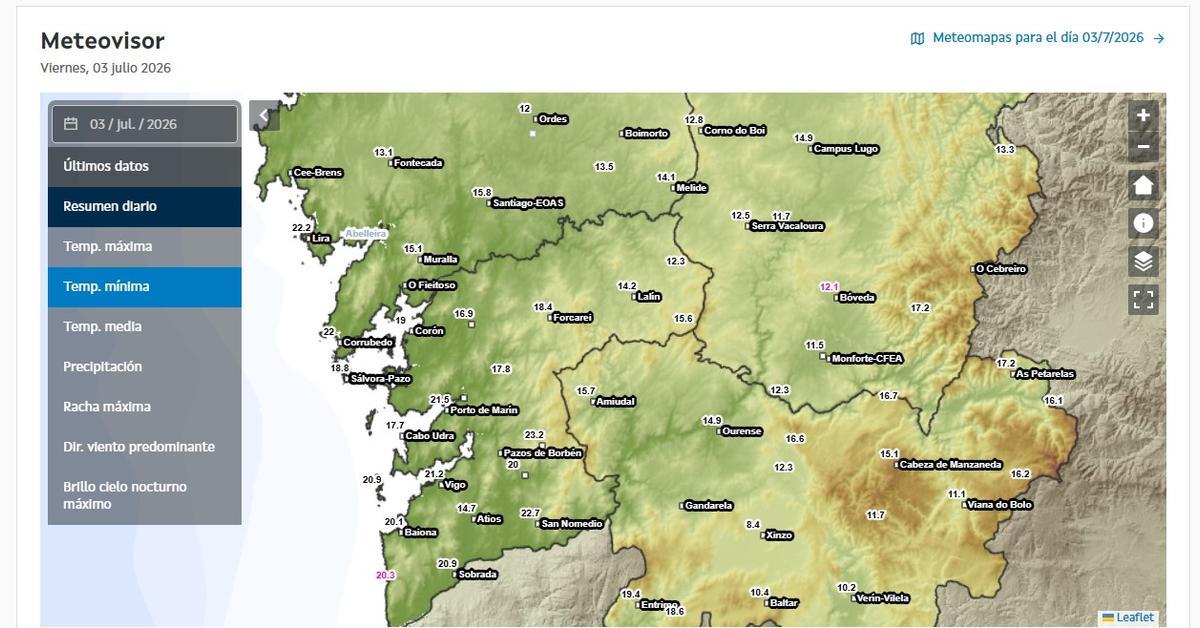1200x628 pixels.
Task: Click the O Cebreiro station label
Action: (x=1001, y=269)
